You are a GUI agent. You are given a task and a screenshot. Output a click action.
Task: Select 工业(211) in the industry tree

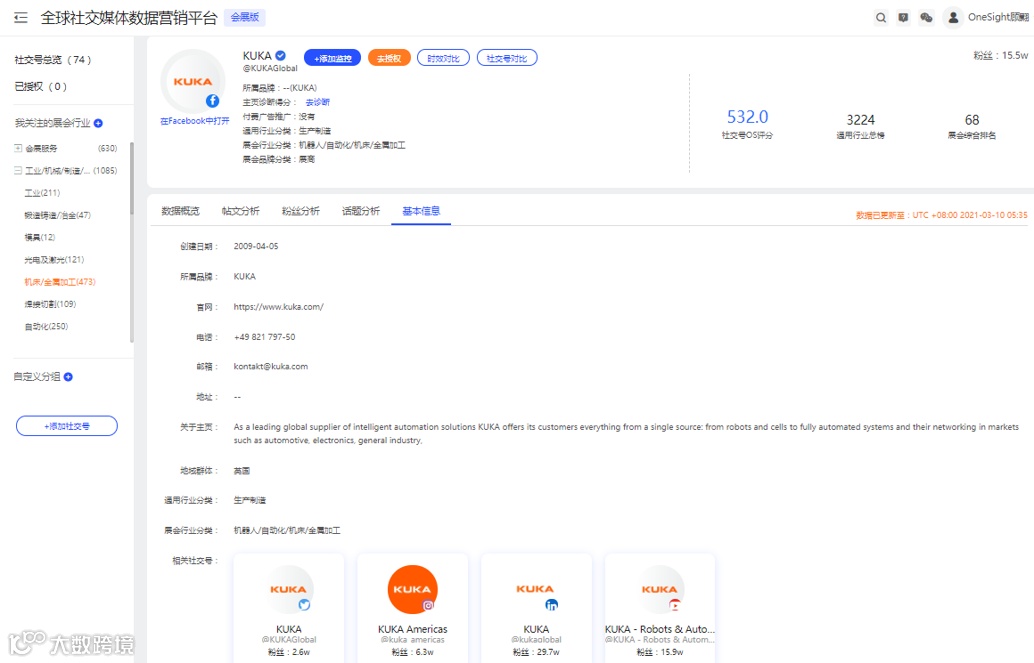point(42,193)
